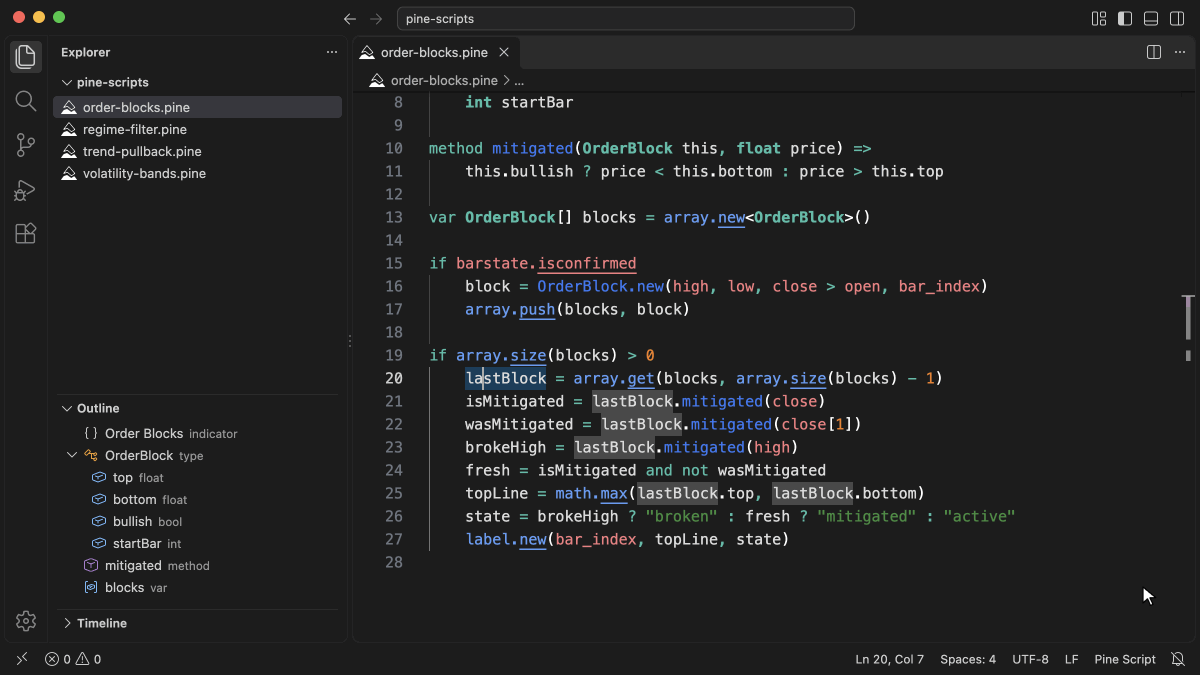
Task: Click the notifications bell icon
Action: tap(1178, 659)
